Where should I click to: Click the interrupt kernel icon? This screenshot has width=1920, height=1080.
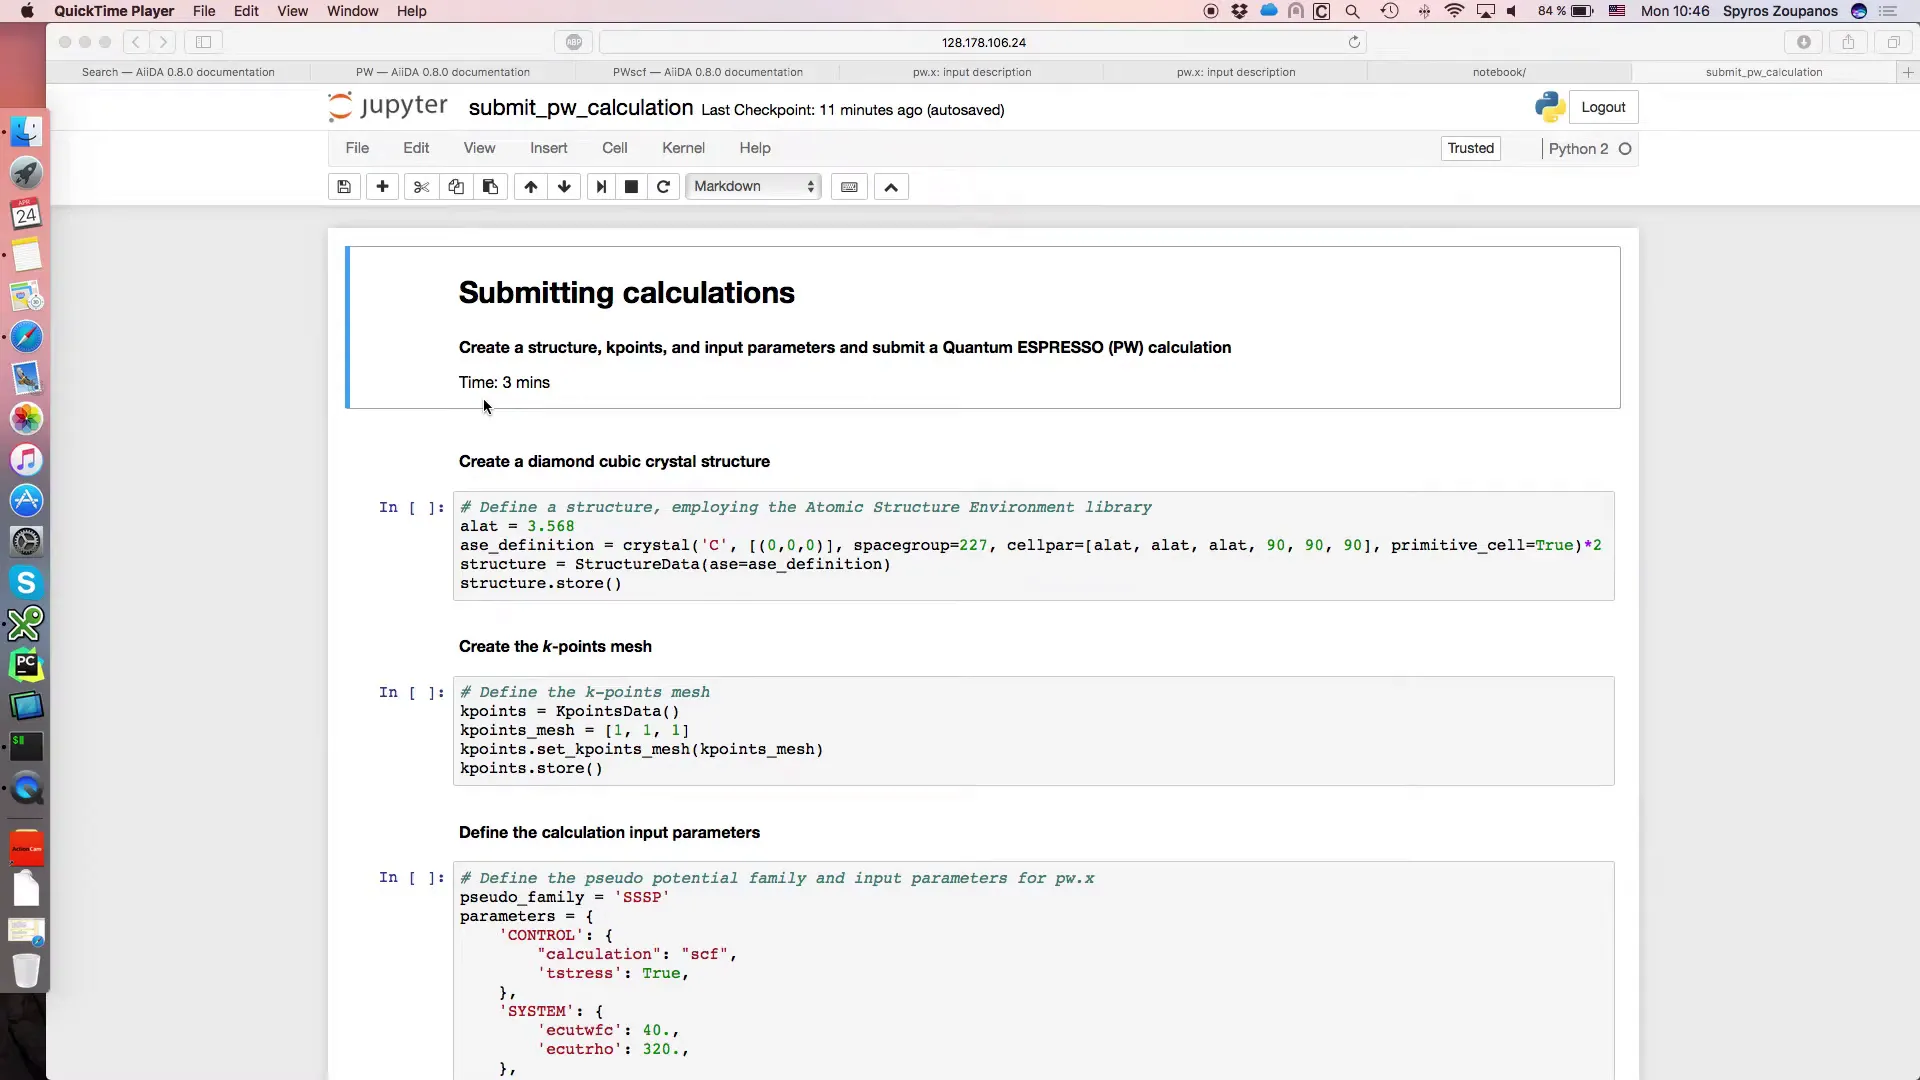(x=630, y=186)
